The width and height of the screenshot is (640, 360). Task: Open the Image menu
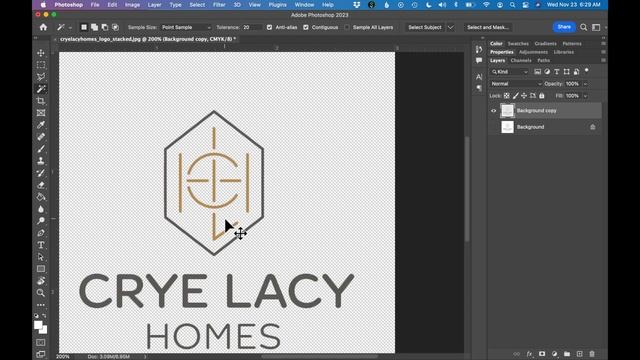pyautogui.click(x=132, y=5)
